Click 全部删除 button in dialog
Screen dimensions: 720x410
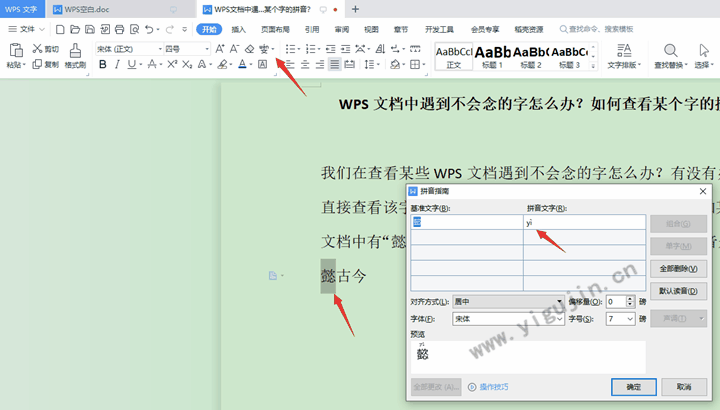(x=678, y=269)
